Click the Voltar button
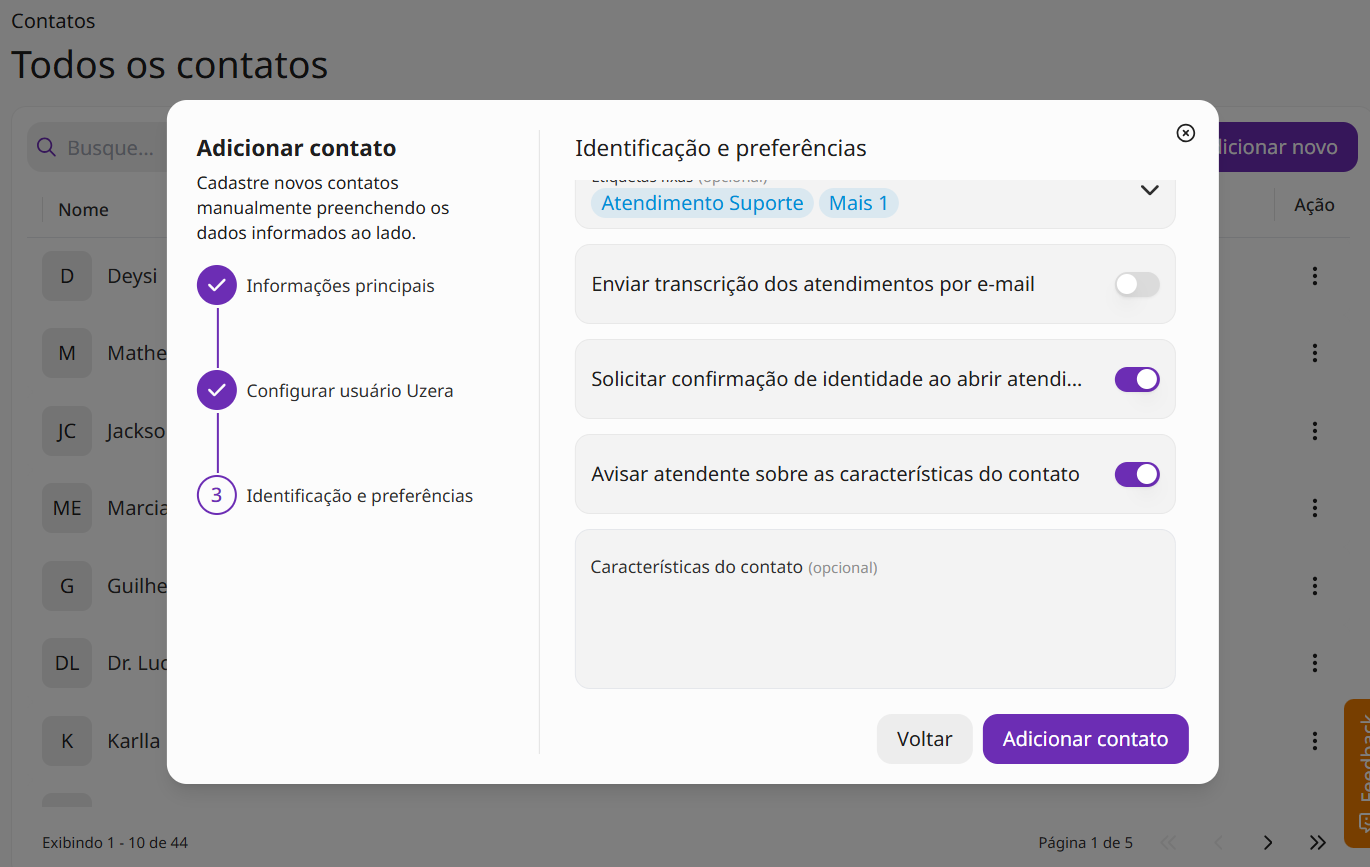The image size is (1370, 867). (924, 739)
